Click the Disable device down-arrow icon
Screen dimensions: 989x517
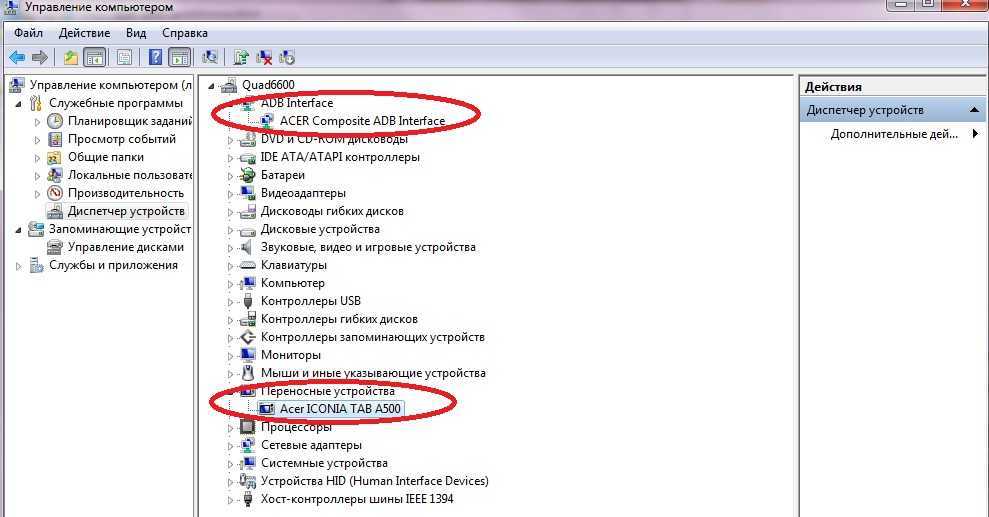tap(287, 58)
